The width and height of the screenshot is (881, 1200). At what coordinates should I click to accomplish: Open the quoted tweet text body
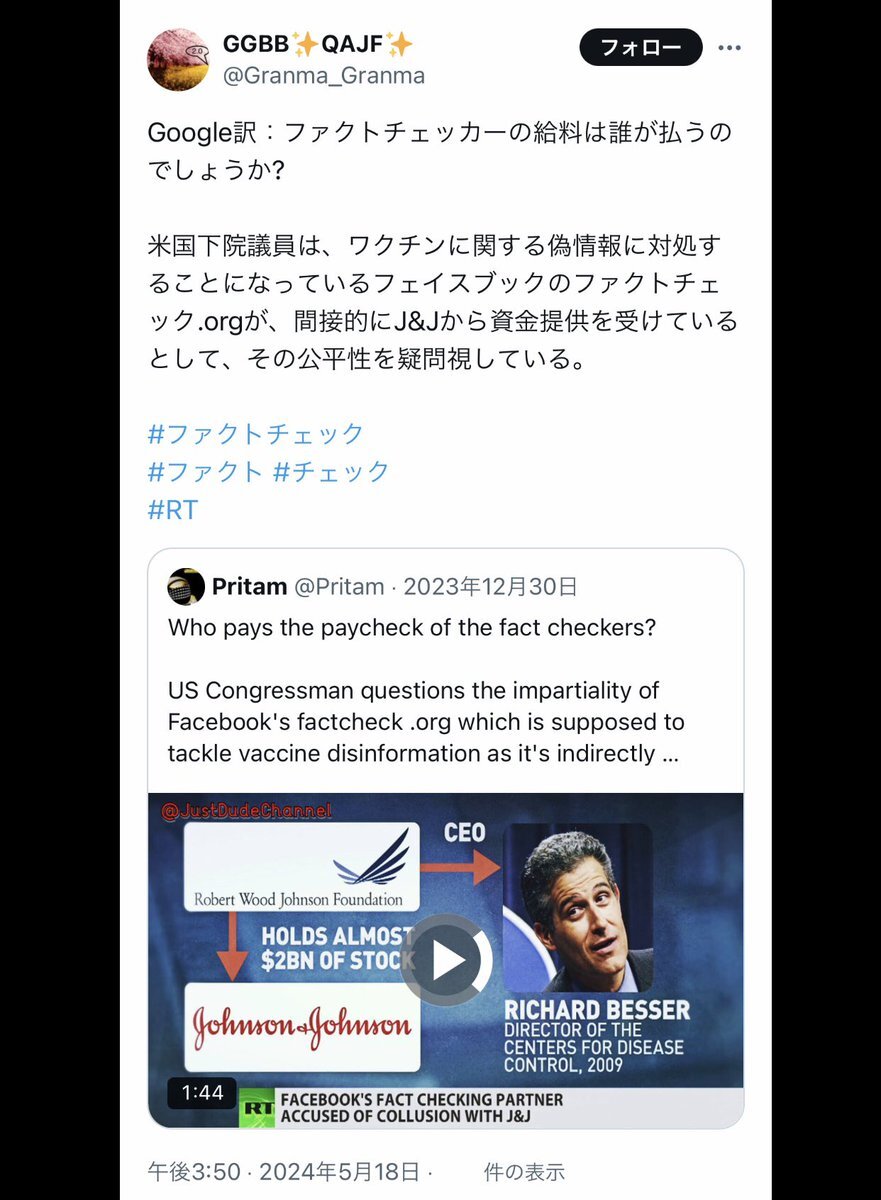tap(425, 691)
